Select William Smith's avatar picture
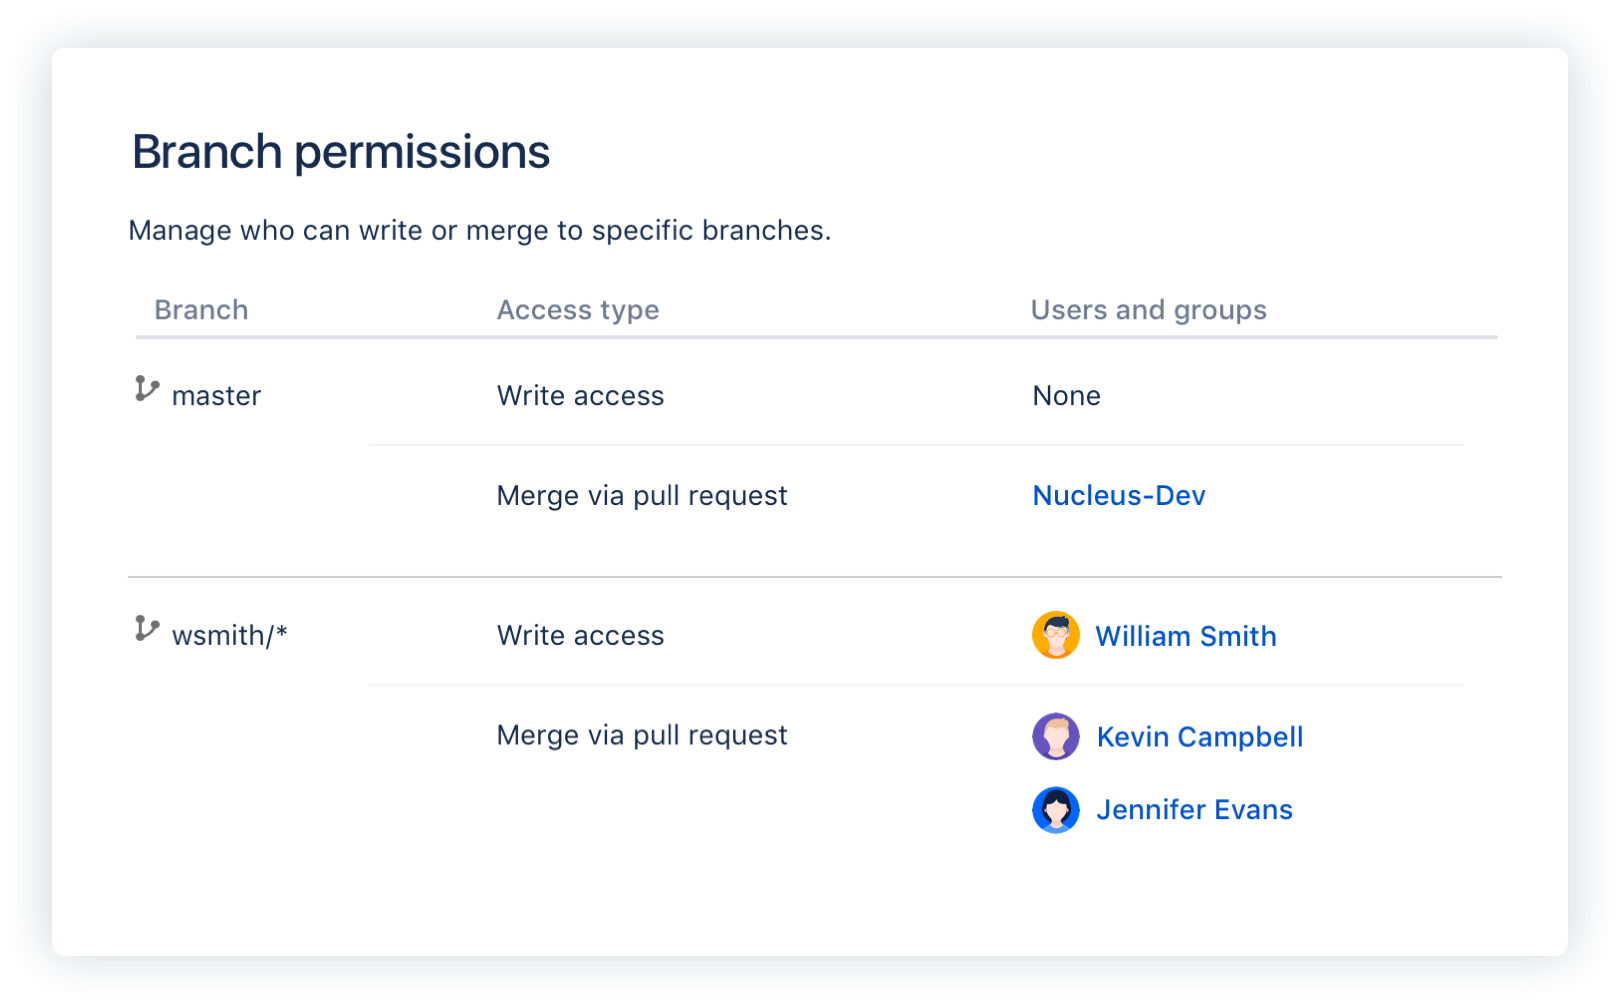This screenshot has height=1004, width=1620. pyautogui.click(x=1055, y=635)
